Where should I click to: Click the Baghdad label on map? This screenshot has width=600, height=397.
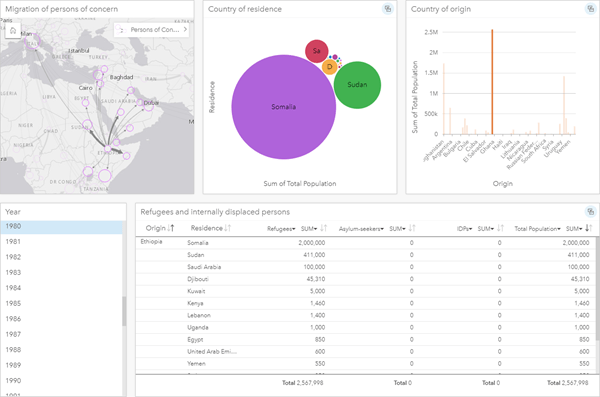[x=121, y=77]
